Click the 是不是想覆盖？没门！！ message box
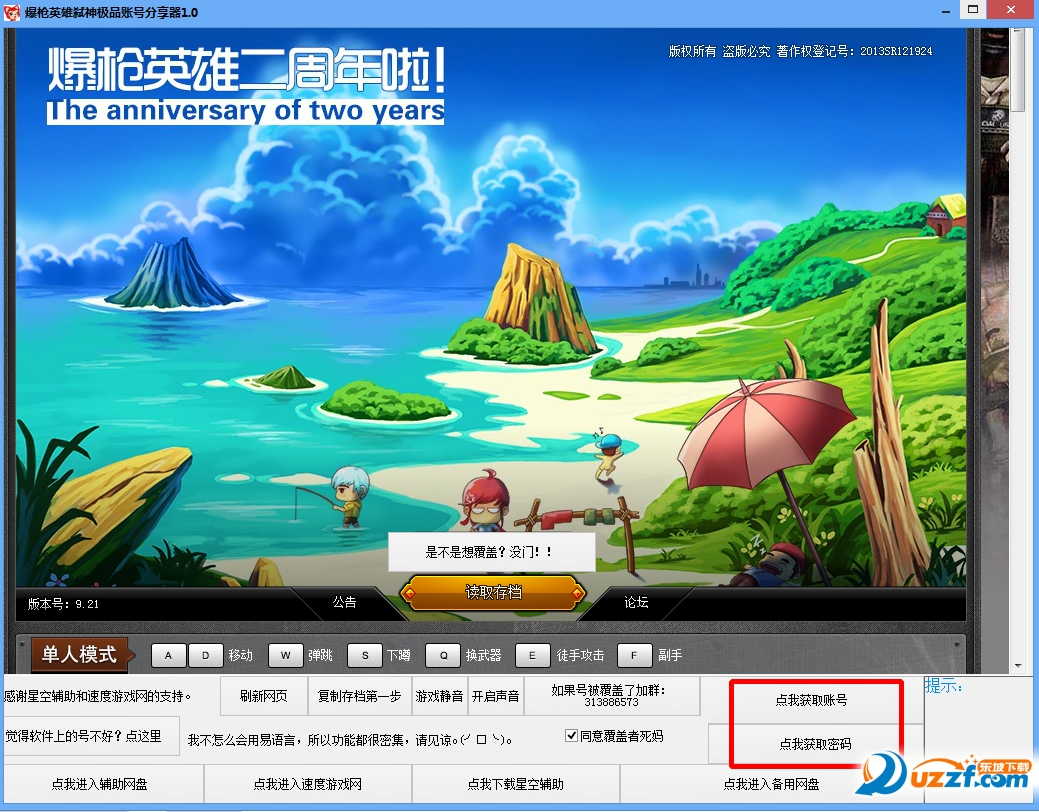The image size is (1039, 812). click(x=492, y=551)
